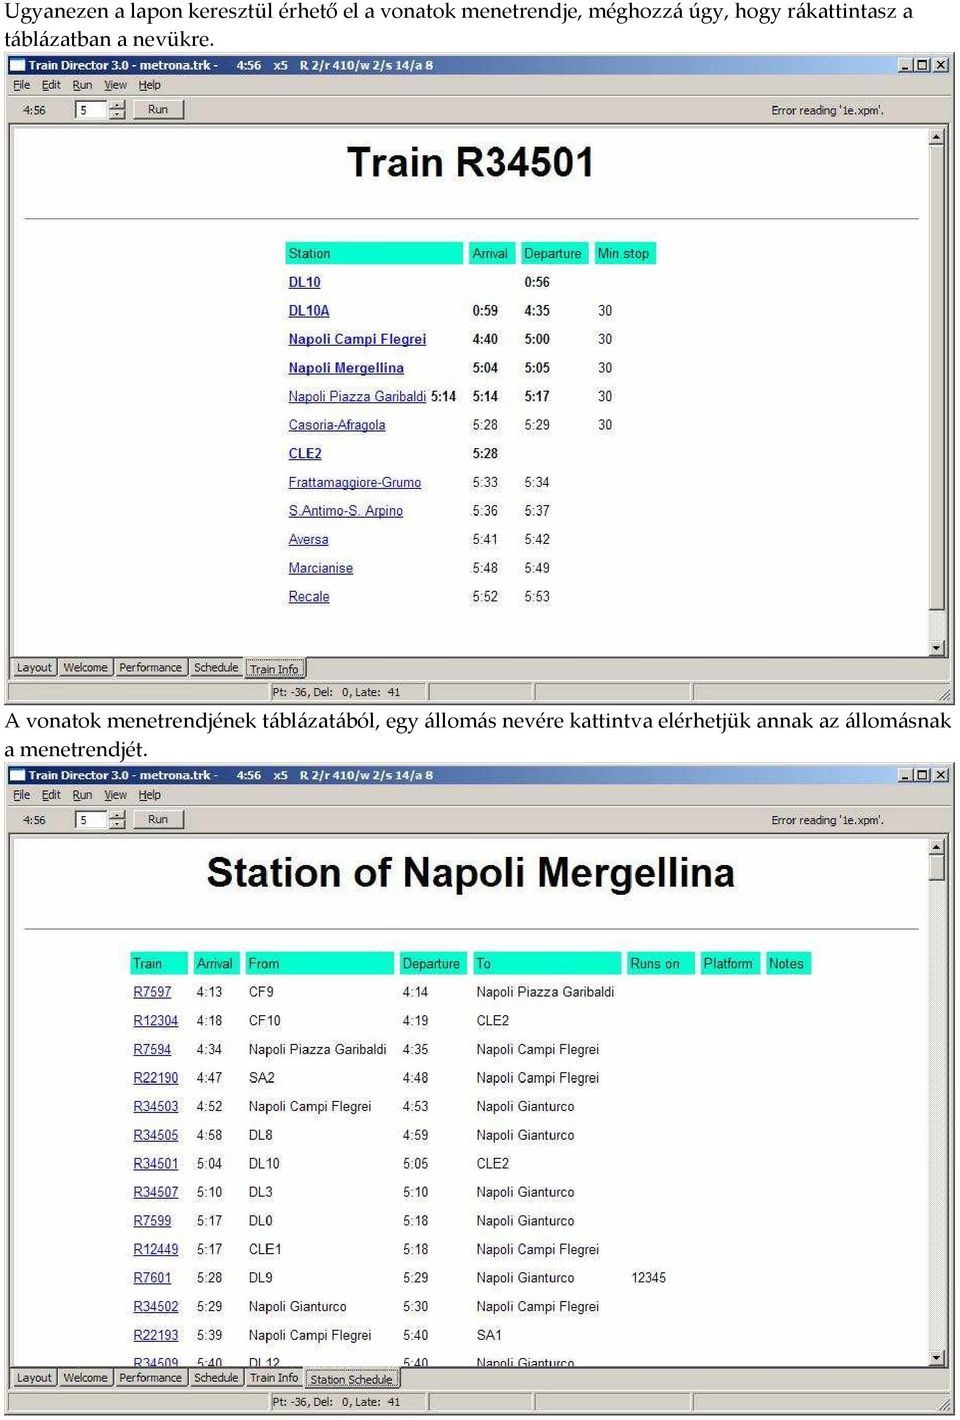
Task: Open the DL10A station link
Action: pyautogui.click(x=308, y=311)
